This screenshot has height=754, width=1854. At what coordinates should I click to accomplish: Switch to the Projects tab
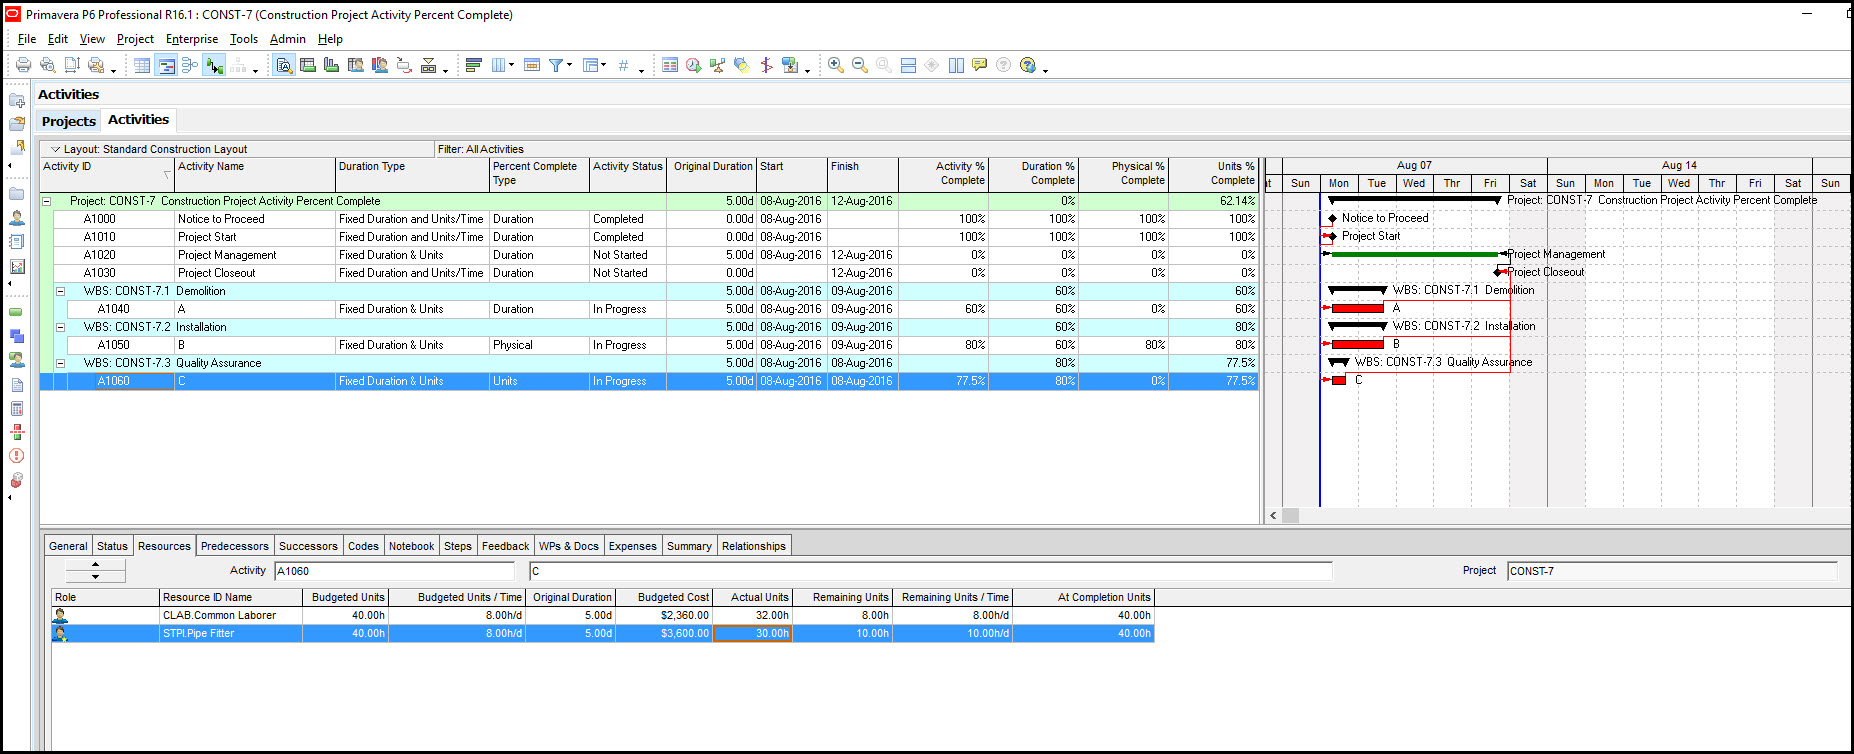pyautogui.click(x=69, y=121)
